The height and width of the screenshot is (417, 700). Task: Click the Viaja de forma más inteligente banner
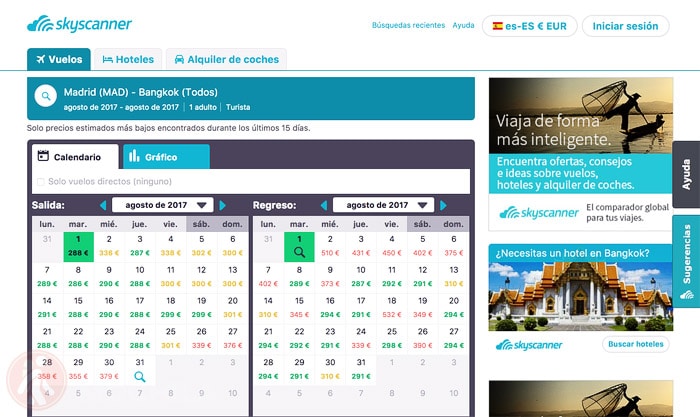click(581, 154)
